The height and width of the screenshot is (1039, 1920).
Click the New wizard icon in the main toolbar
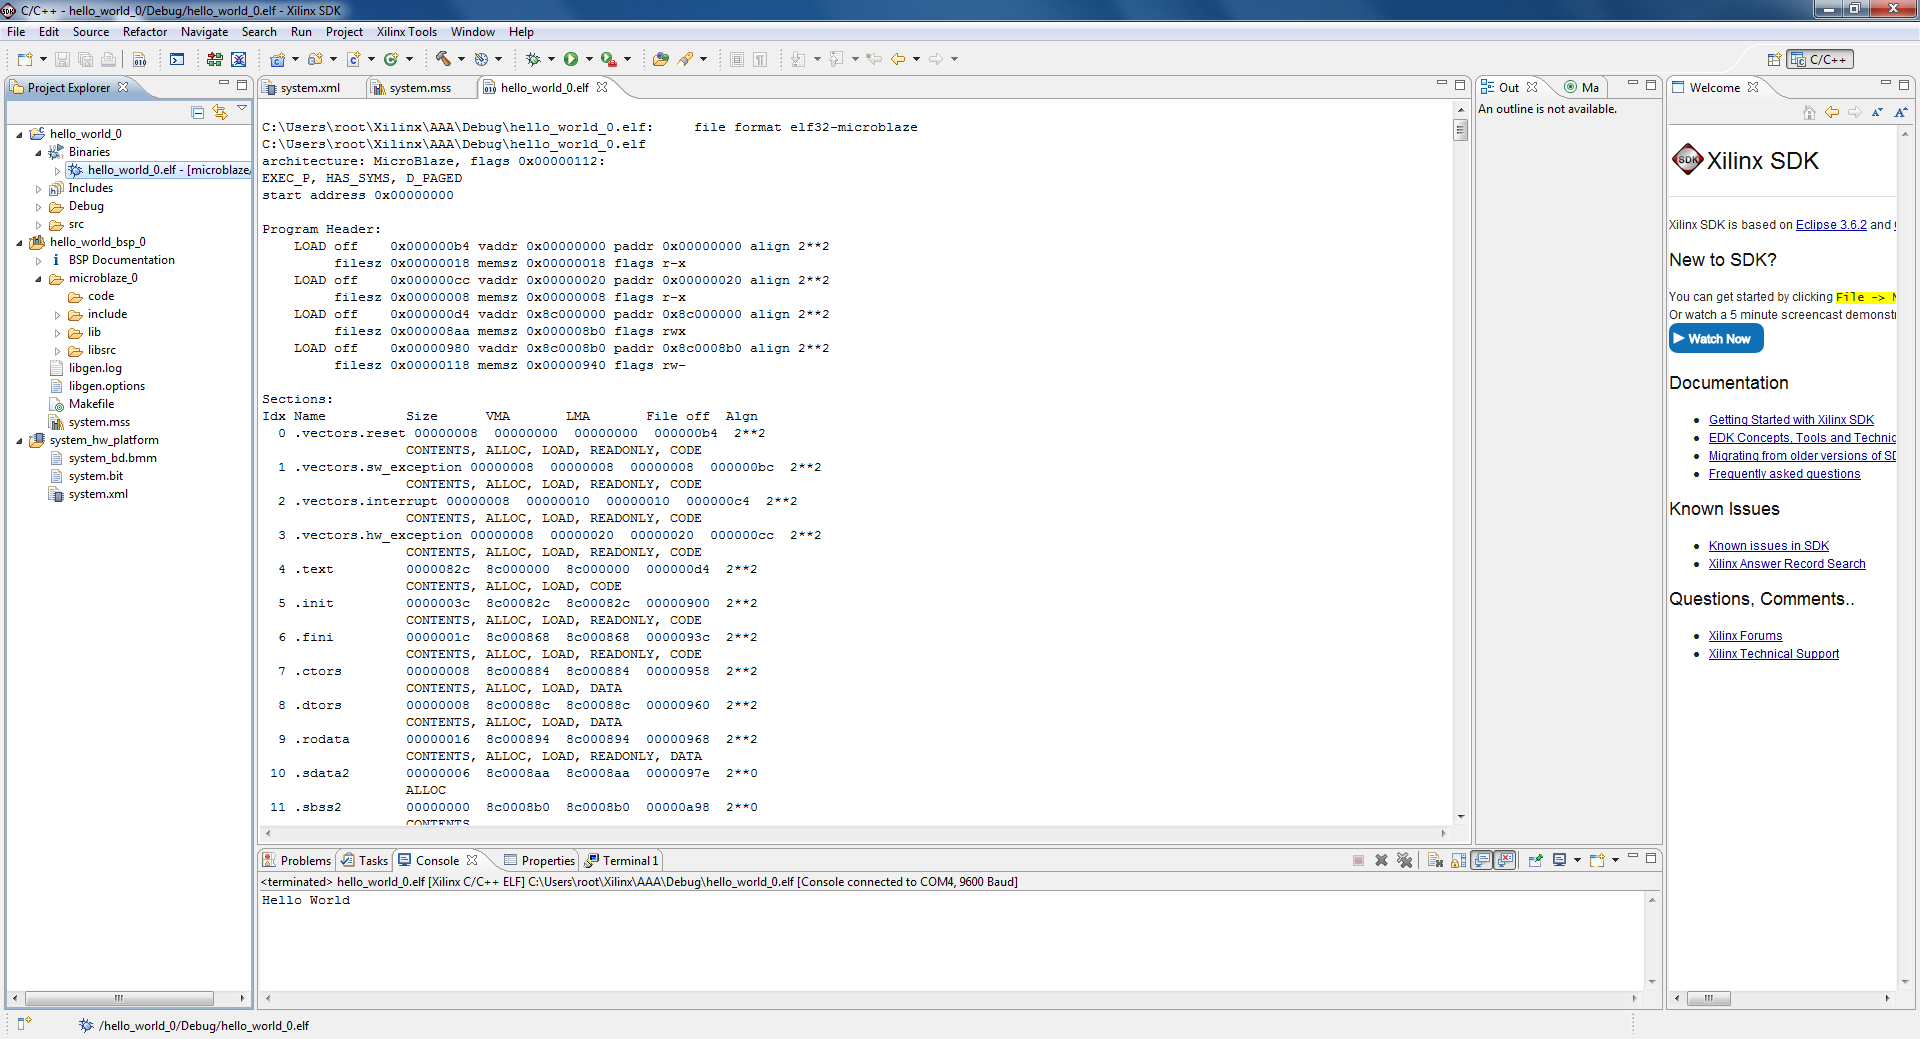click(25, 59)
